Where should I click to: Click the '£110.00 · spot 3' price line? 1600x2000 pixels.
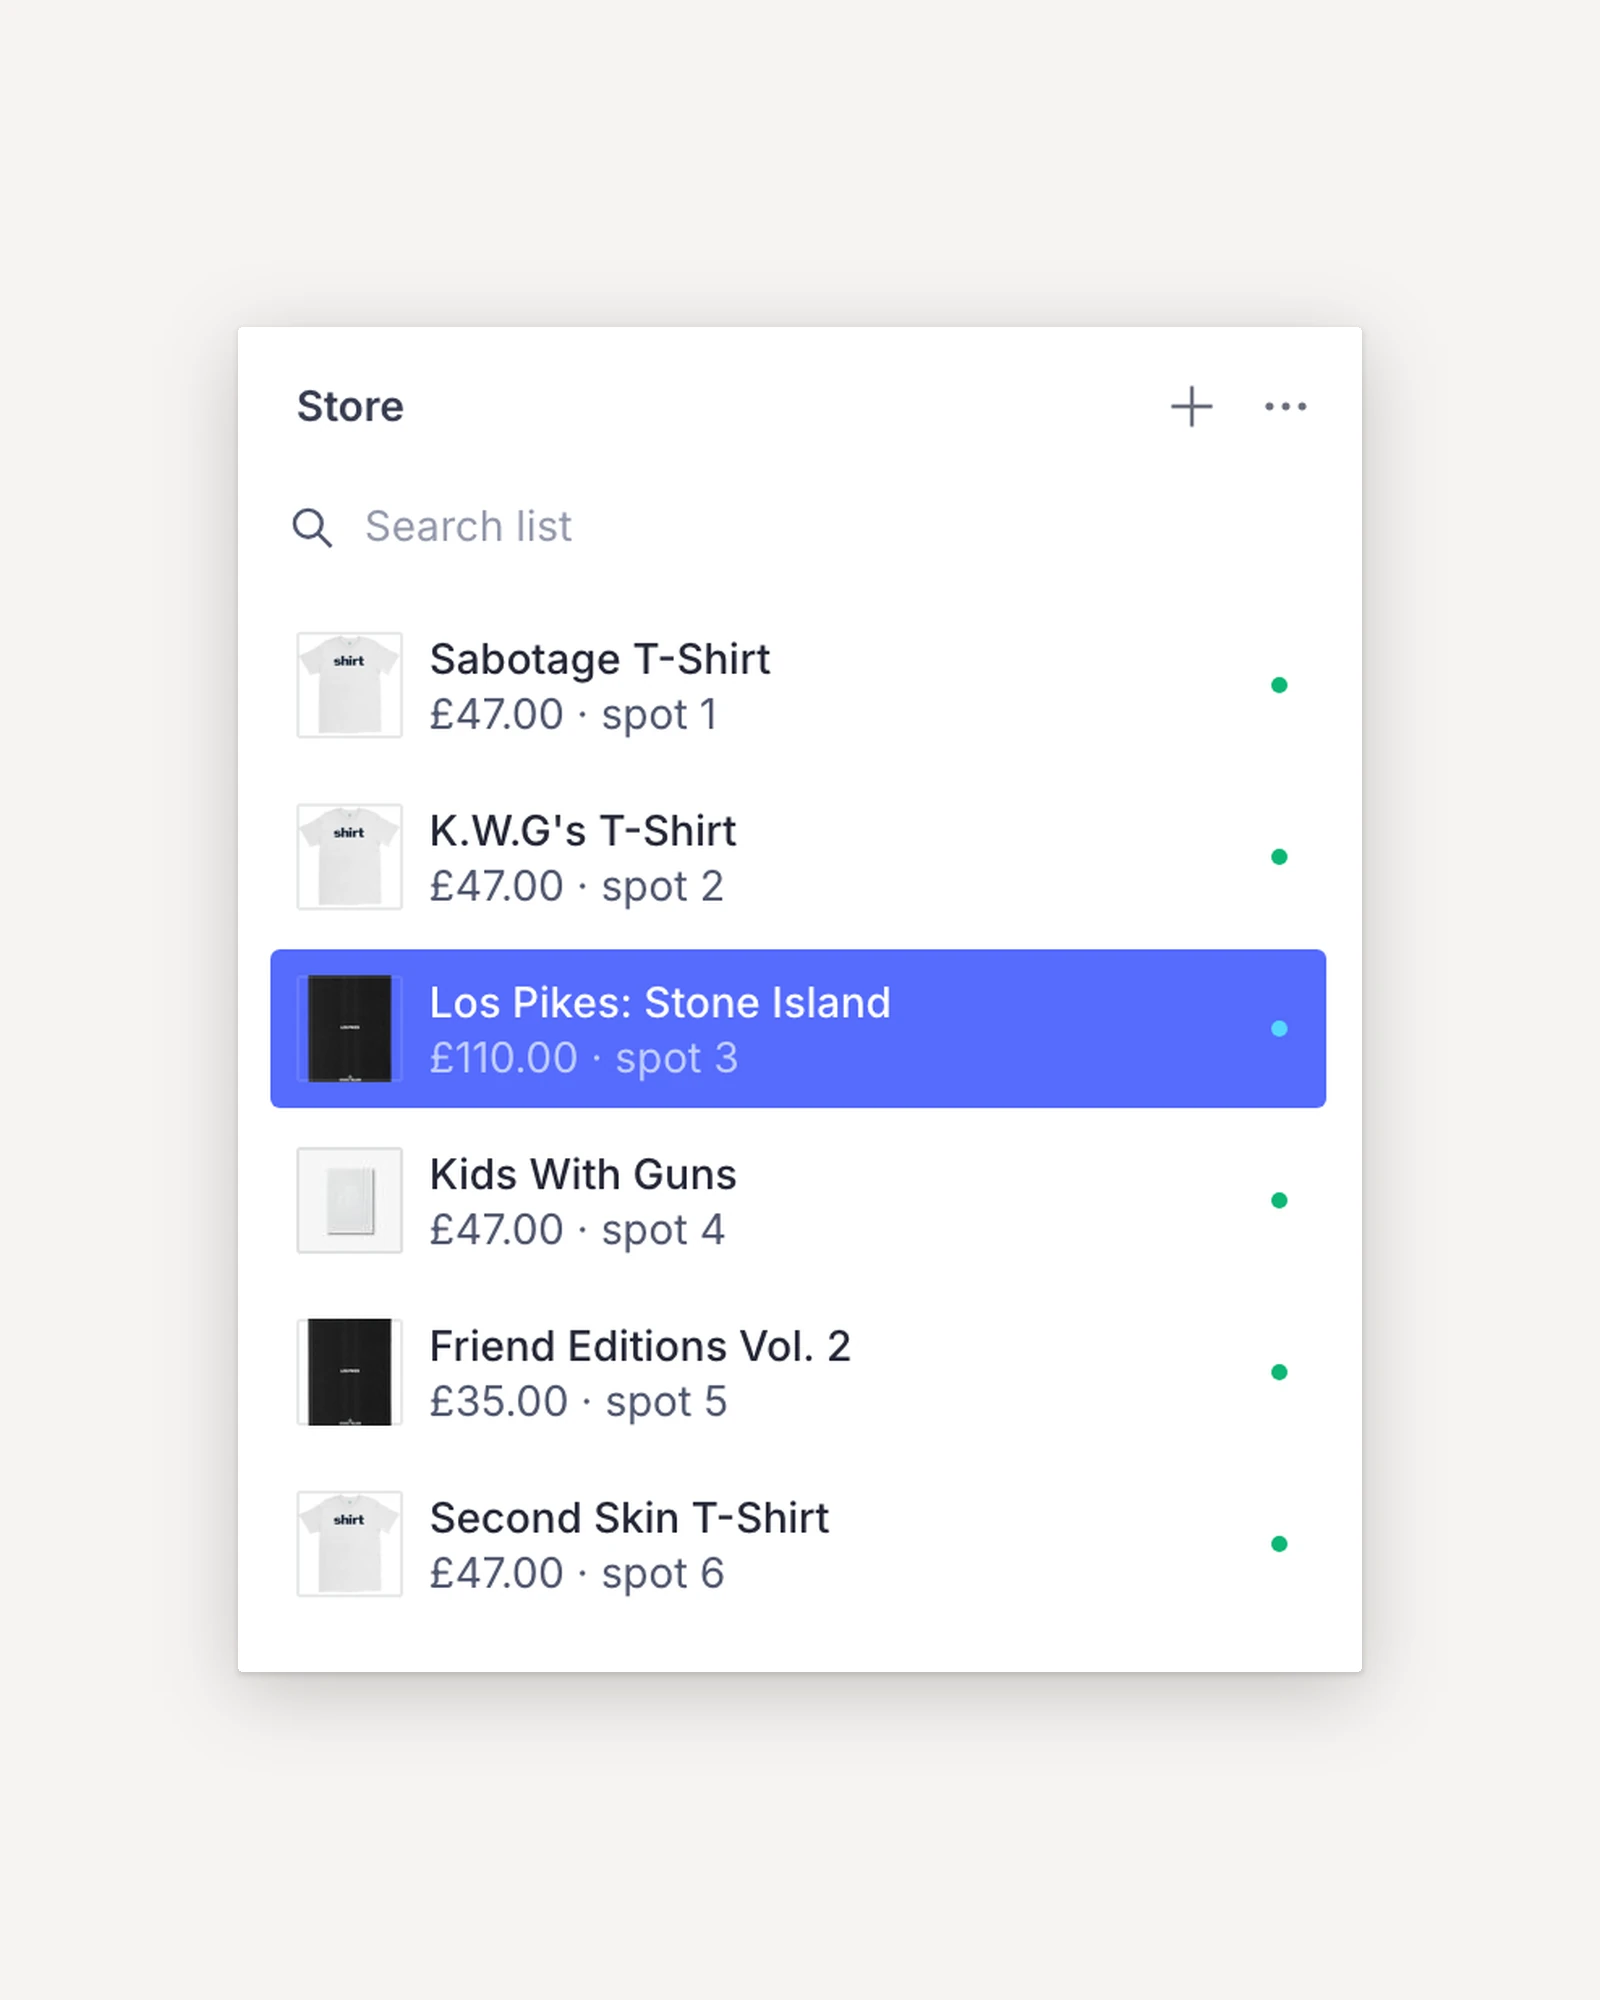[584, 1058]
